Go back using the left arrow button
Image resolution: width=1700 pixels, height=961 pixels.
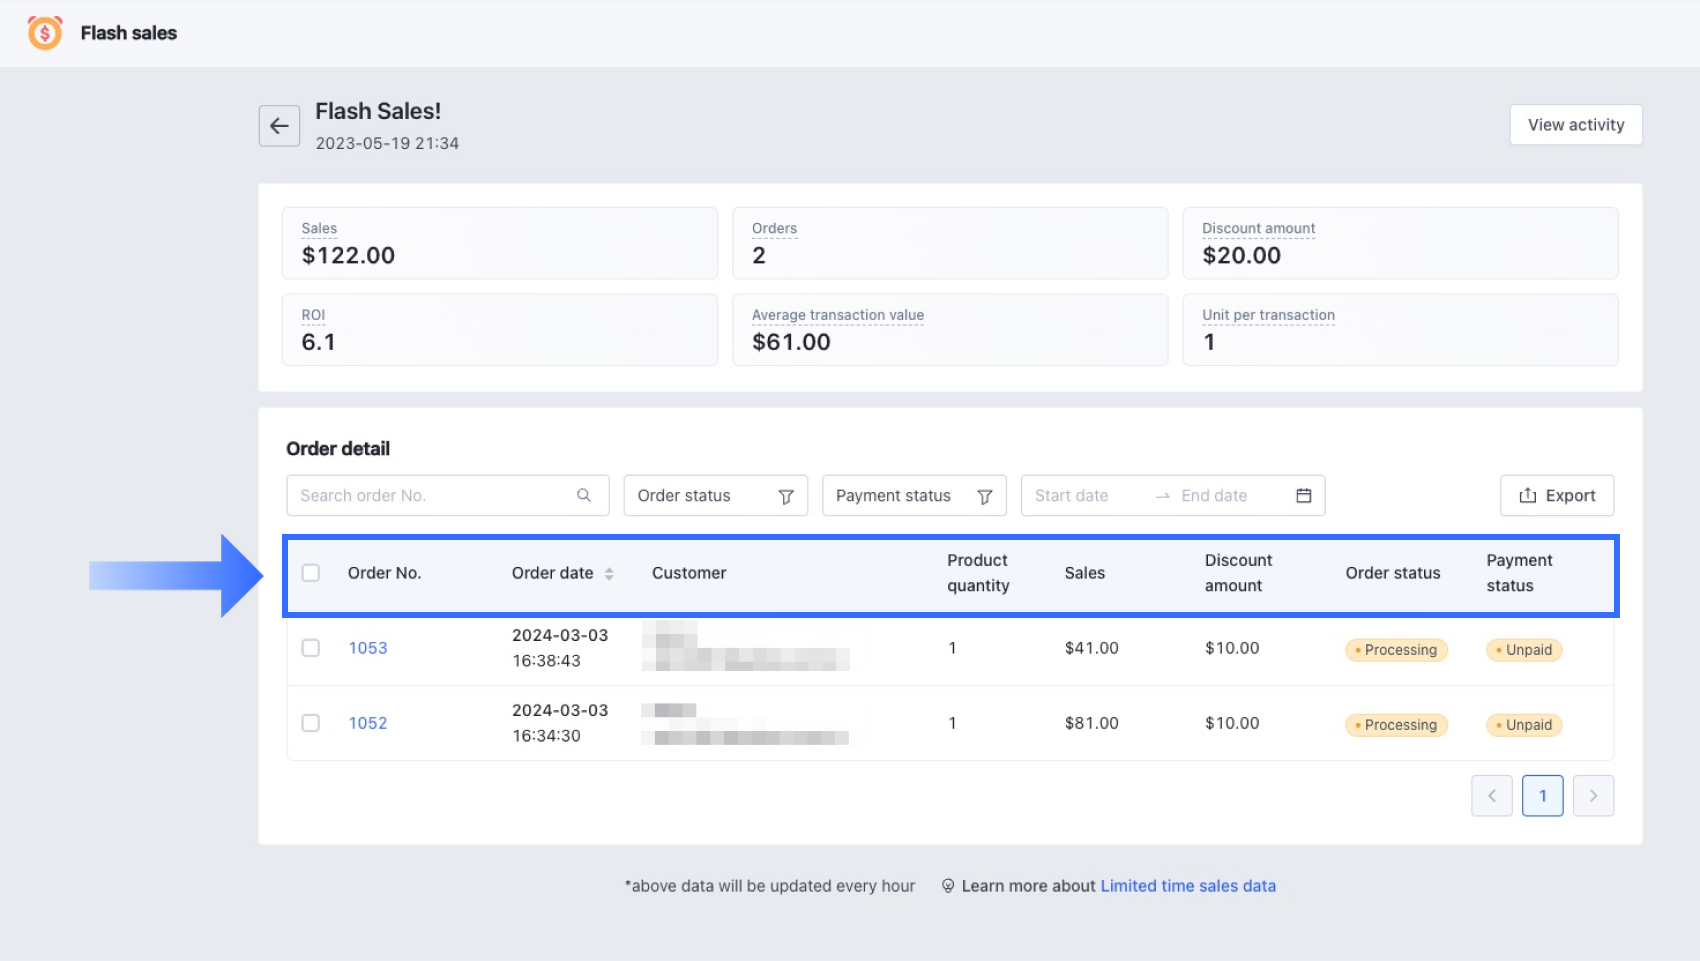pyautogui.click(x=279, y=126)
